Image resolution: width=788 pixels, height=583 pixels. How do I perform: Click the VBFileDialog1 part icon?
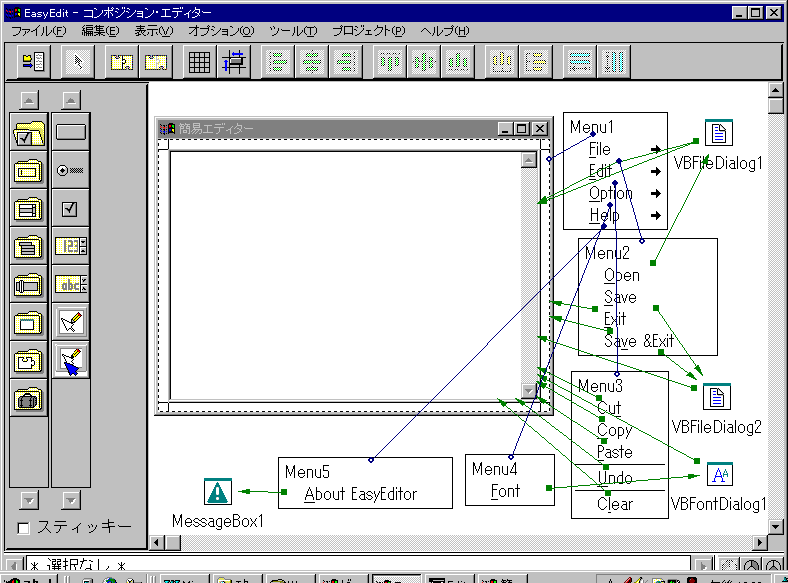pyautogui.click(x=717, y=134)
